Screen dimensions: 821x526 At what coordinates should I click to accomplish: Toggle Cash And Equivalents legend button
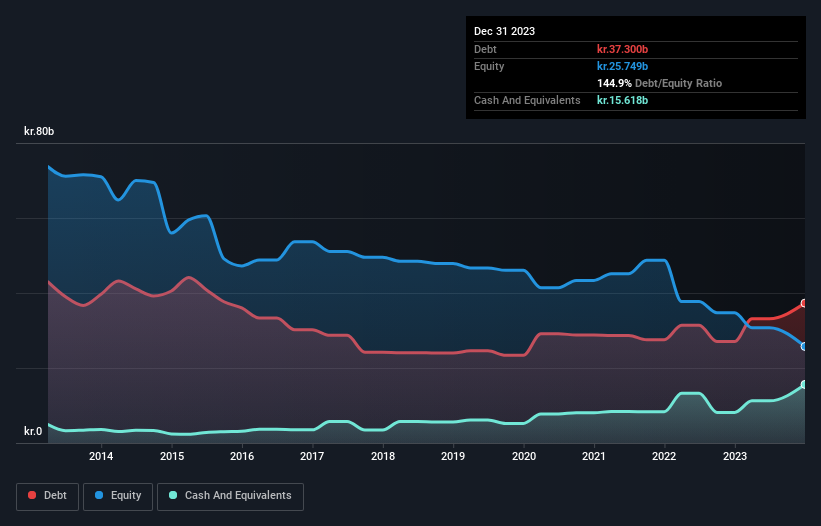pyautogui.click(x=230, y=496)
